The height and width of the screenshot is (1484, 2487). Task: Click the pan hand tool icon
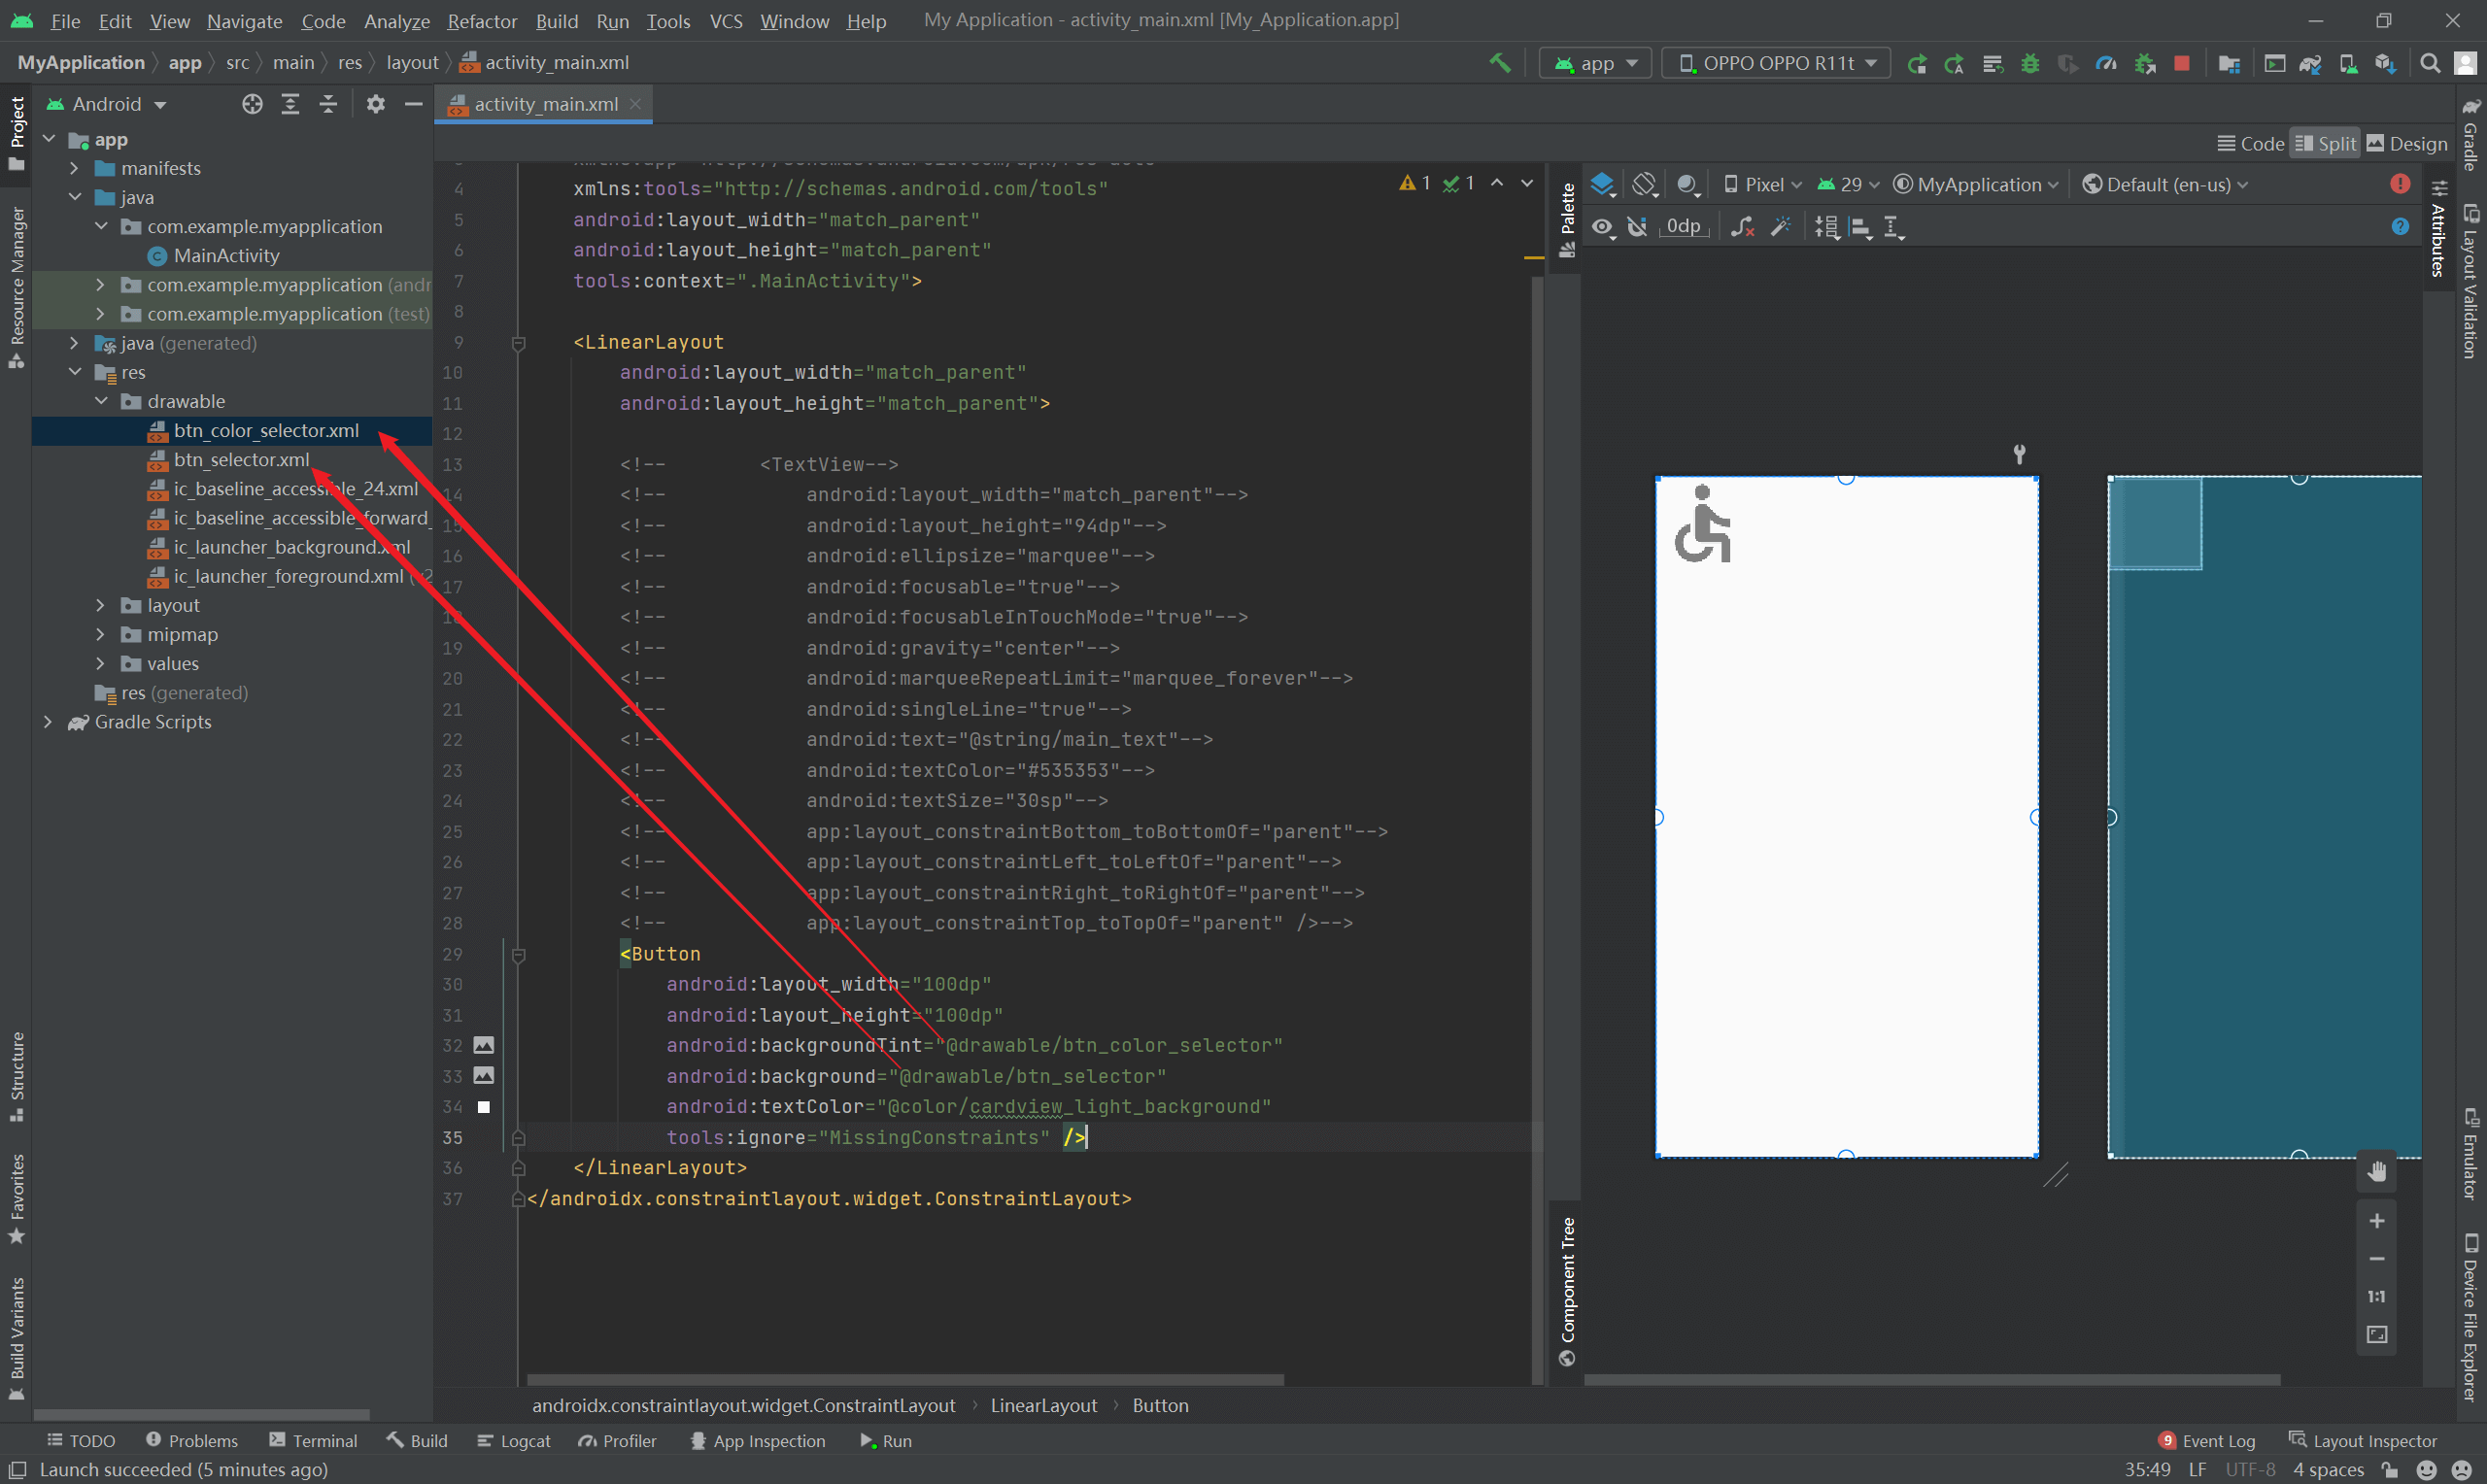tap(2377, 1171)
